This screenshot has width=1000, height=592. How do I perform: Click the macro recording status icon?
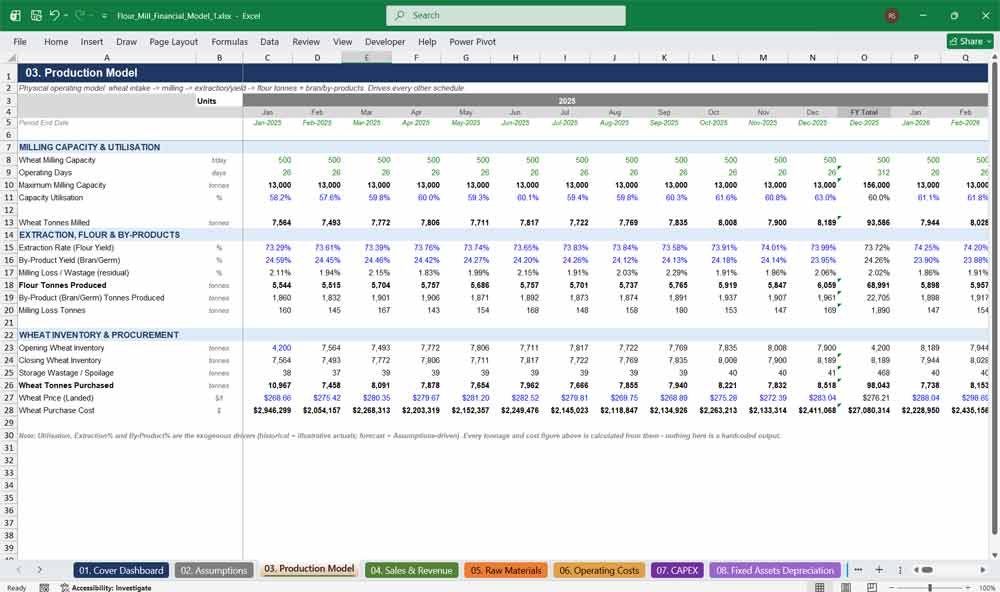[44, 588]
